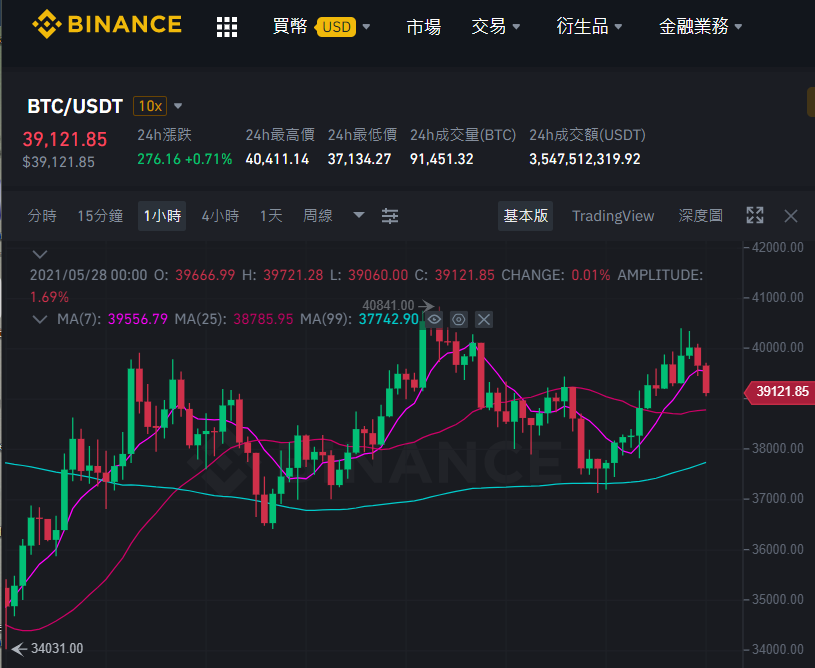This screenshot has height=668, width=815.
Task: Click the BTC/USDT pair name
Action: point(75,106)
